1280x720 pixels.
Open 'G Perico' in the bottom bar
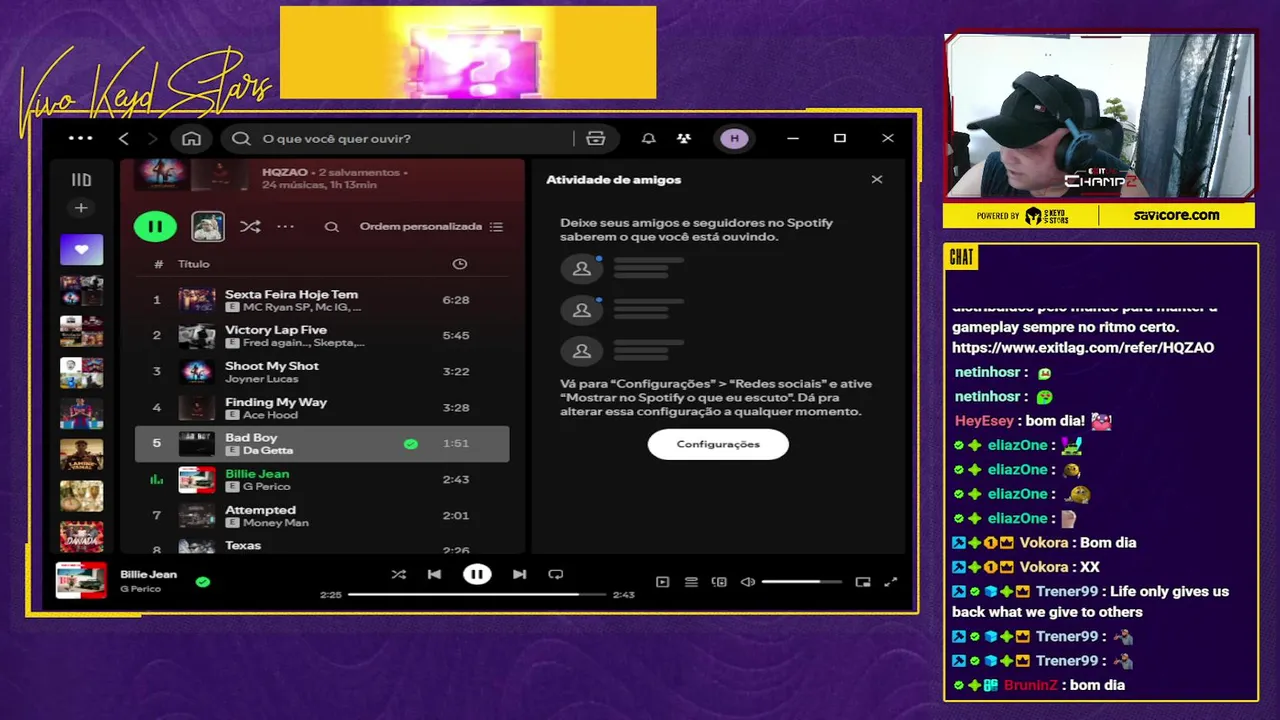click(140, 589)
